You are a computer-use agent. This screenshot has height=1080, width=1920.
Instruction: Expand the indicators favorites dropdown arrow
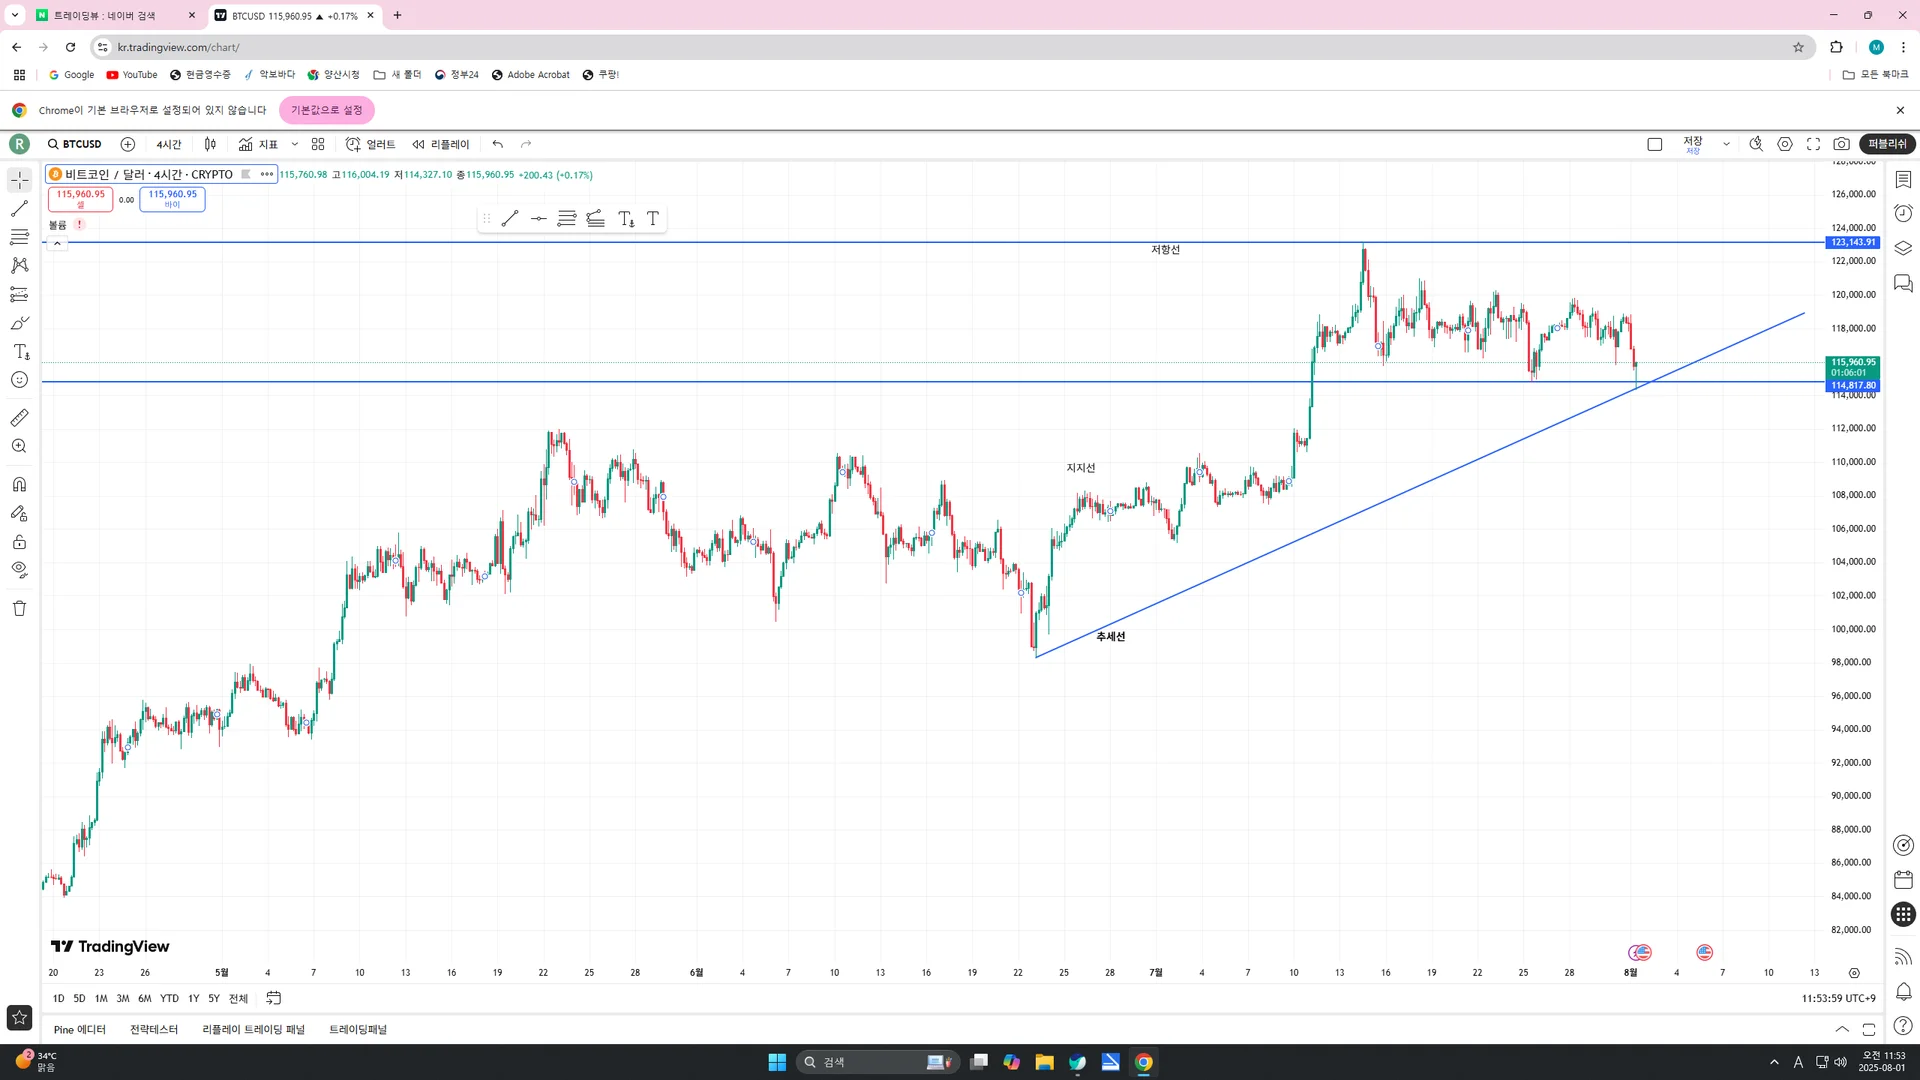click(x=295, y=144)
